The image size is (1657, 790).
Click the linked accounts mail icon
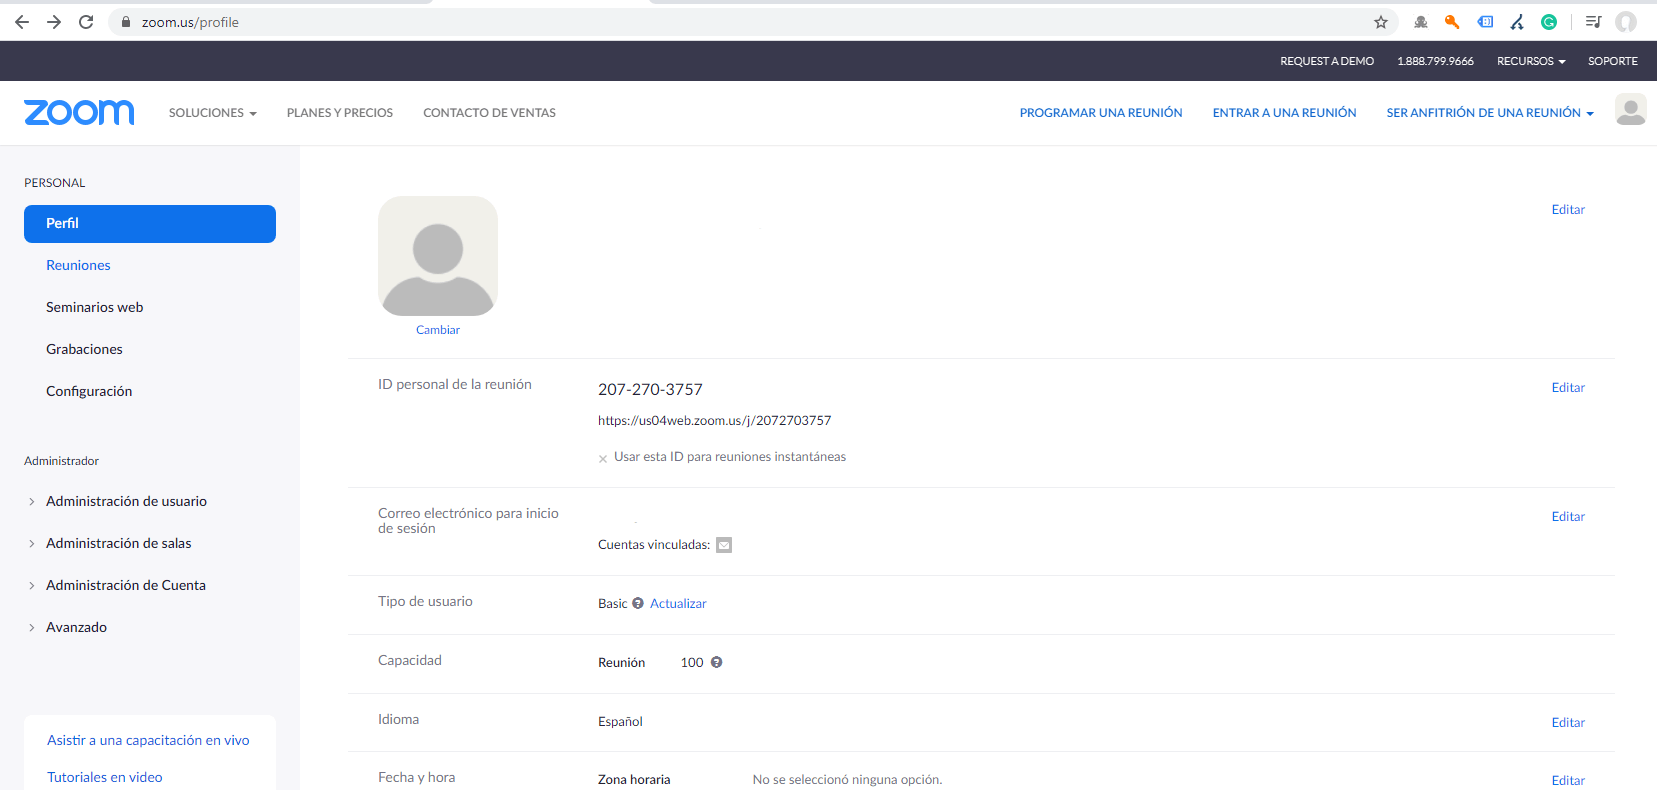pyautogui.click(x=724, y=545)
